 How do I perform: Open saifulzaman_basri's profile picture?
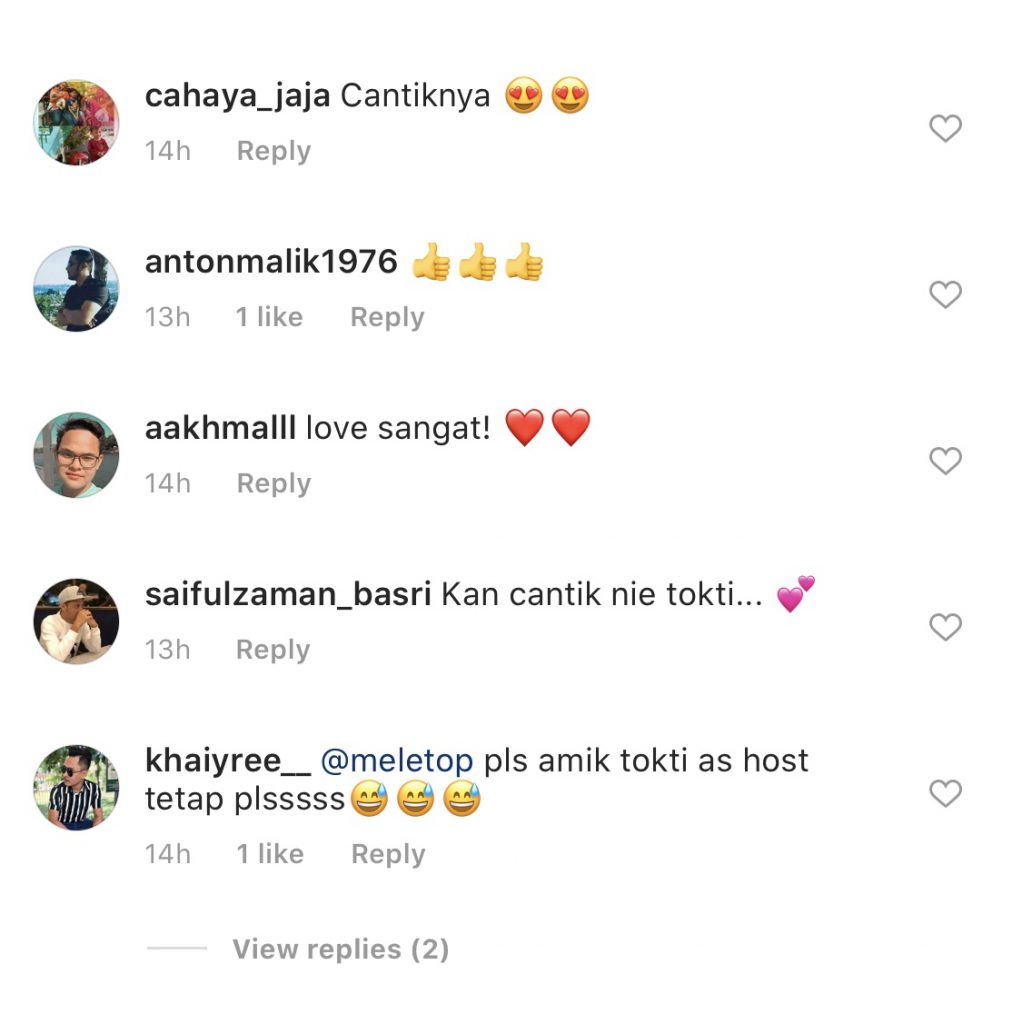76,621
